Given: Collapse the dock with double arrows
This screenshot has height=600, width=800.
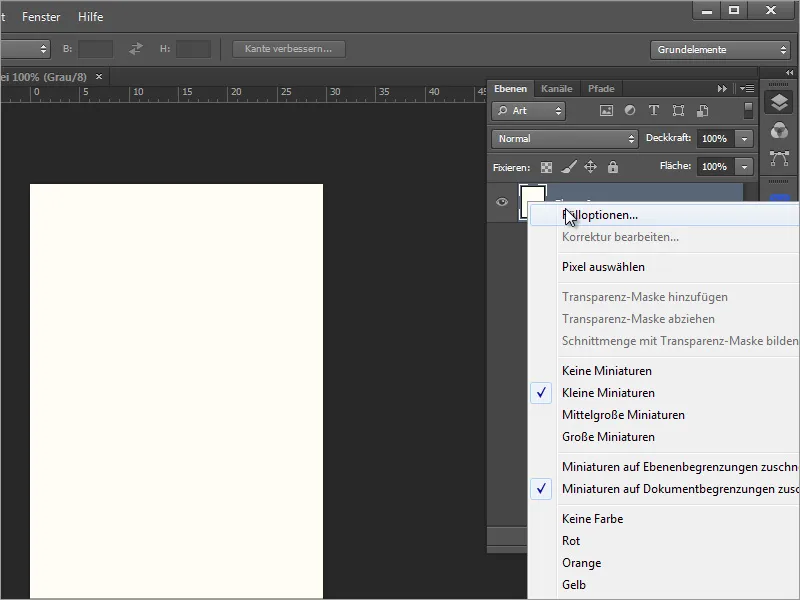Looking at the screenshot, I should [789, 72].
